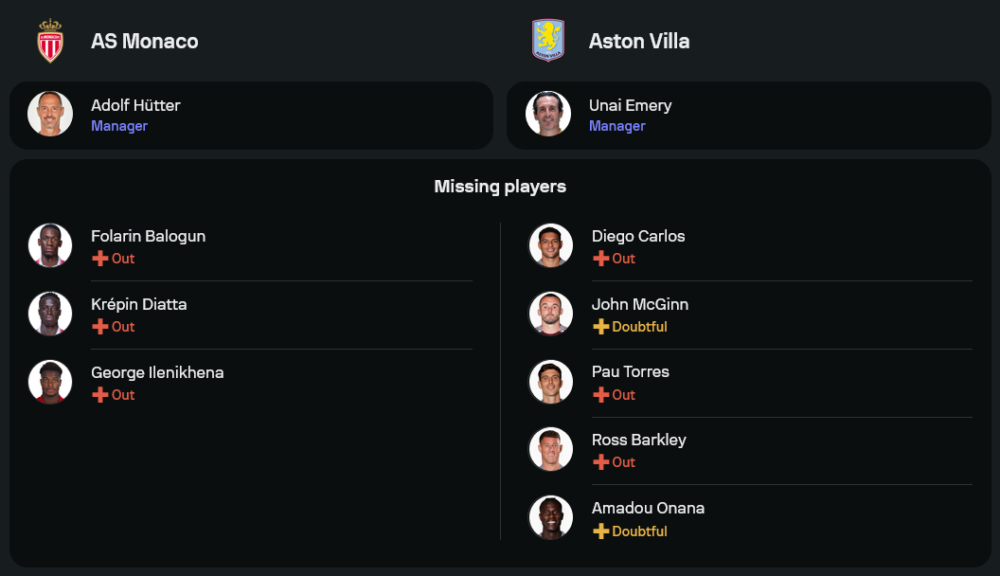Click the Unai Emery manager name

630,105
